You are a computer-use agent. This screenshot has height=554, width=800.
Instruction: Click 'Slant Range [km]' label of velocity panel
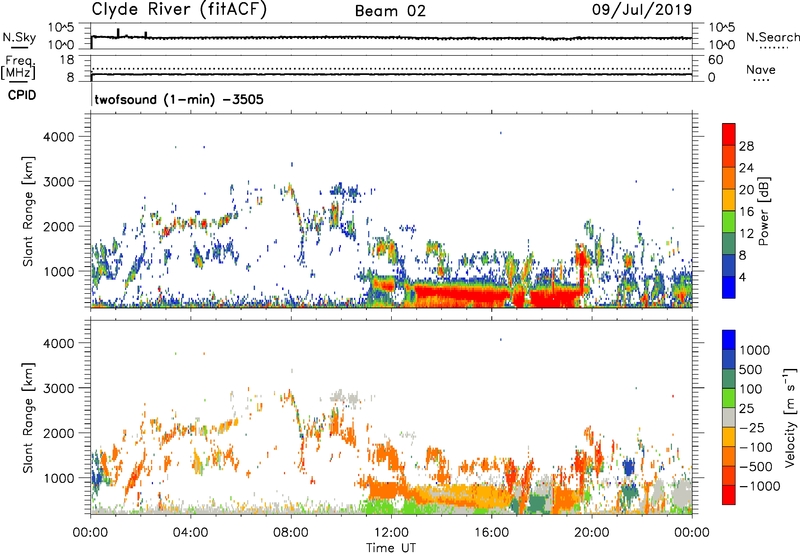pos(28,417)
